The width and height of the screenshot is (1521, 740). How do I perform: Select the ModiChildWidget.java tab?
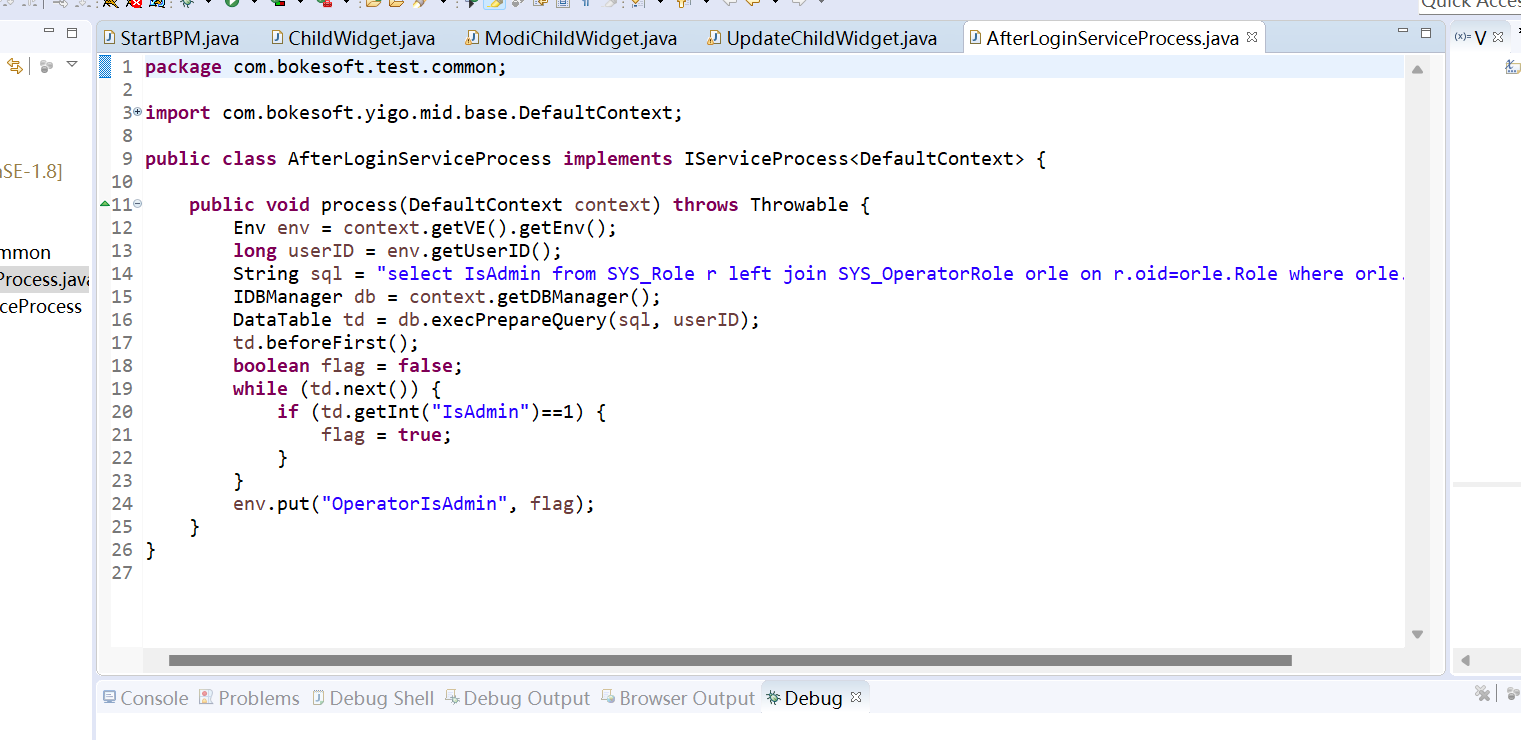coord(571,39)
